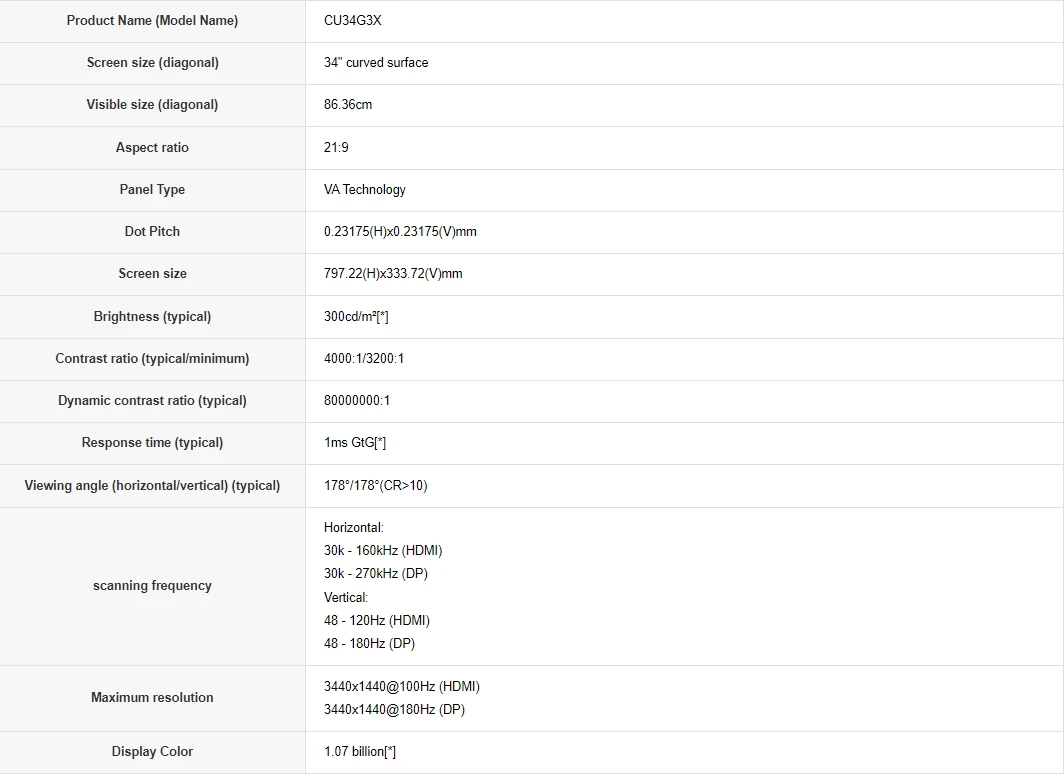Click the footnote marker after 1ms GtG
Screen dimensions: 1064x774
pyautogui.click(x=379, y=442)
